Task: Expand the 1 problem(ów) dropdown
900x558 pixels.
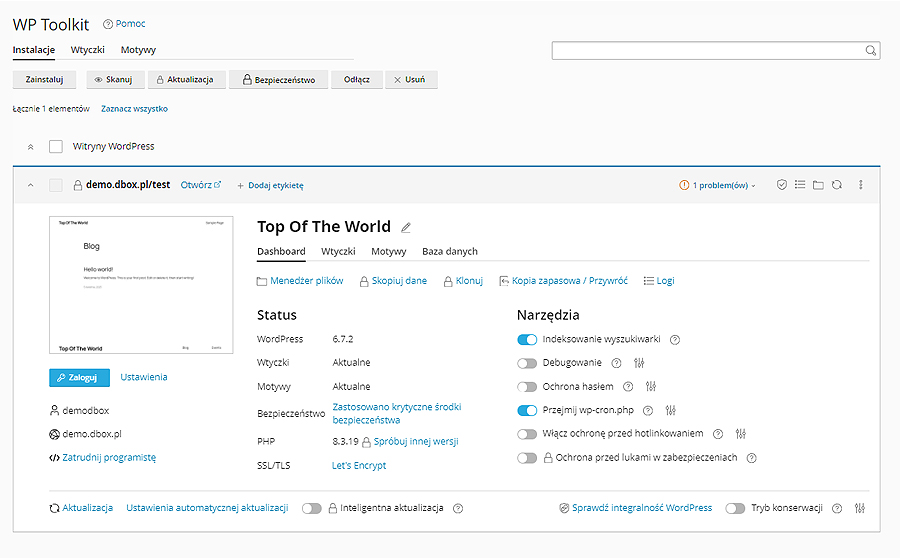Action: 718,185
